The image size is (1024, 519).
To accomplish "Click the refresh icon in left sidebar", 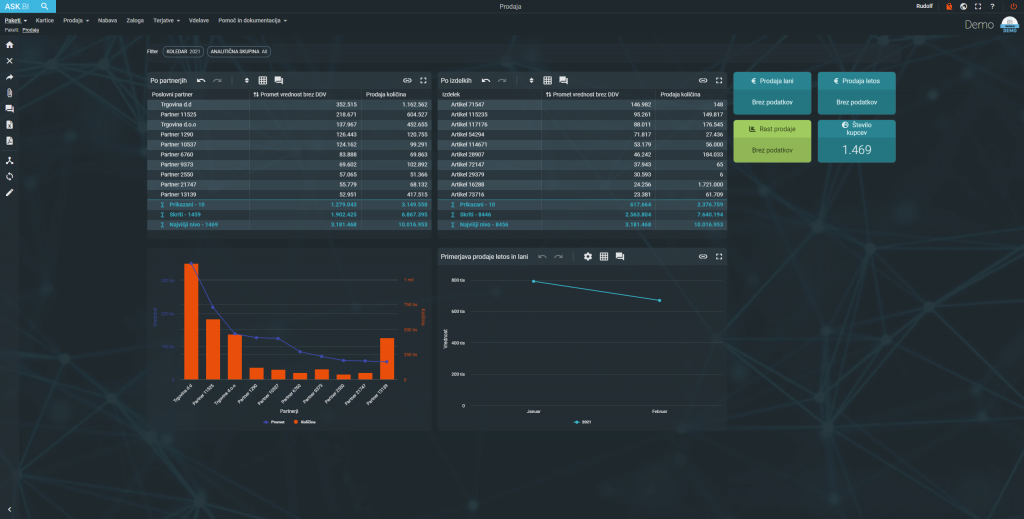I will point(10,176).
